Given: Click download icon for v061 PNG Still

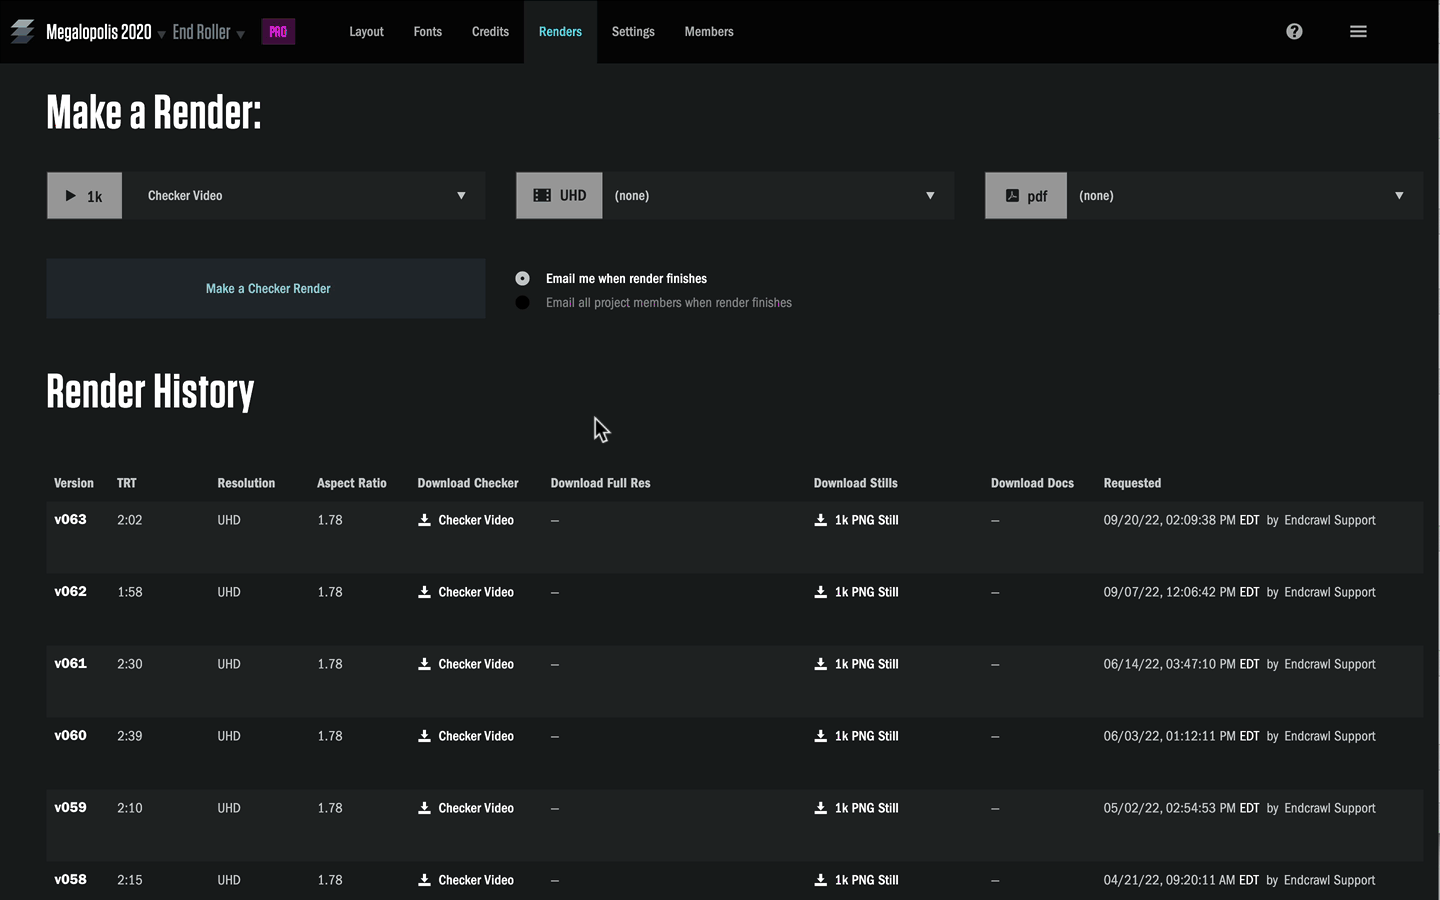Looking at the screenshot, I should point(821,664).
